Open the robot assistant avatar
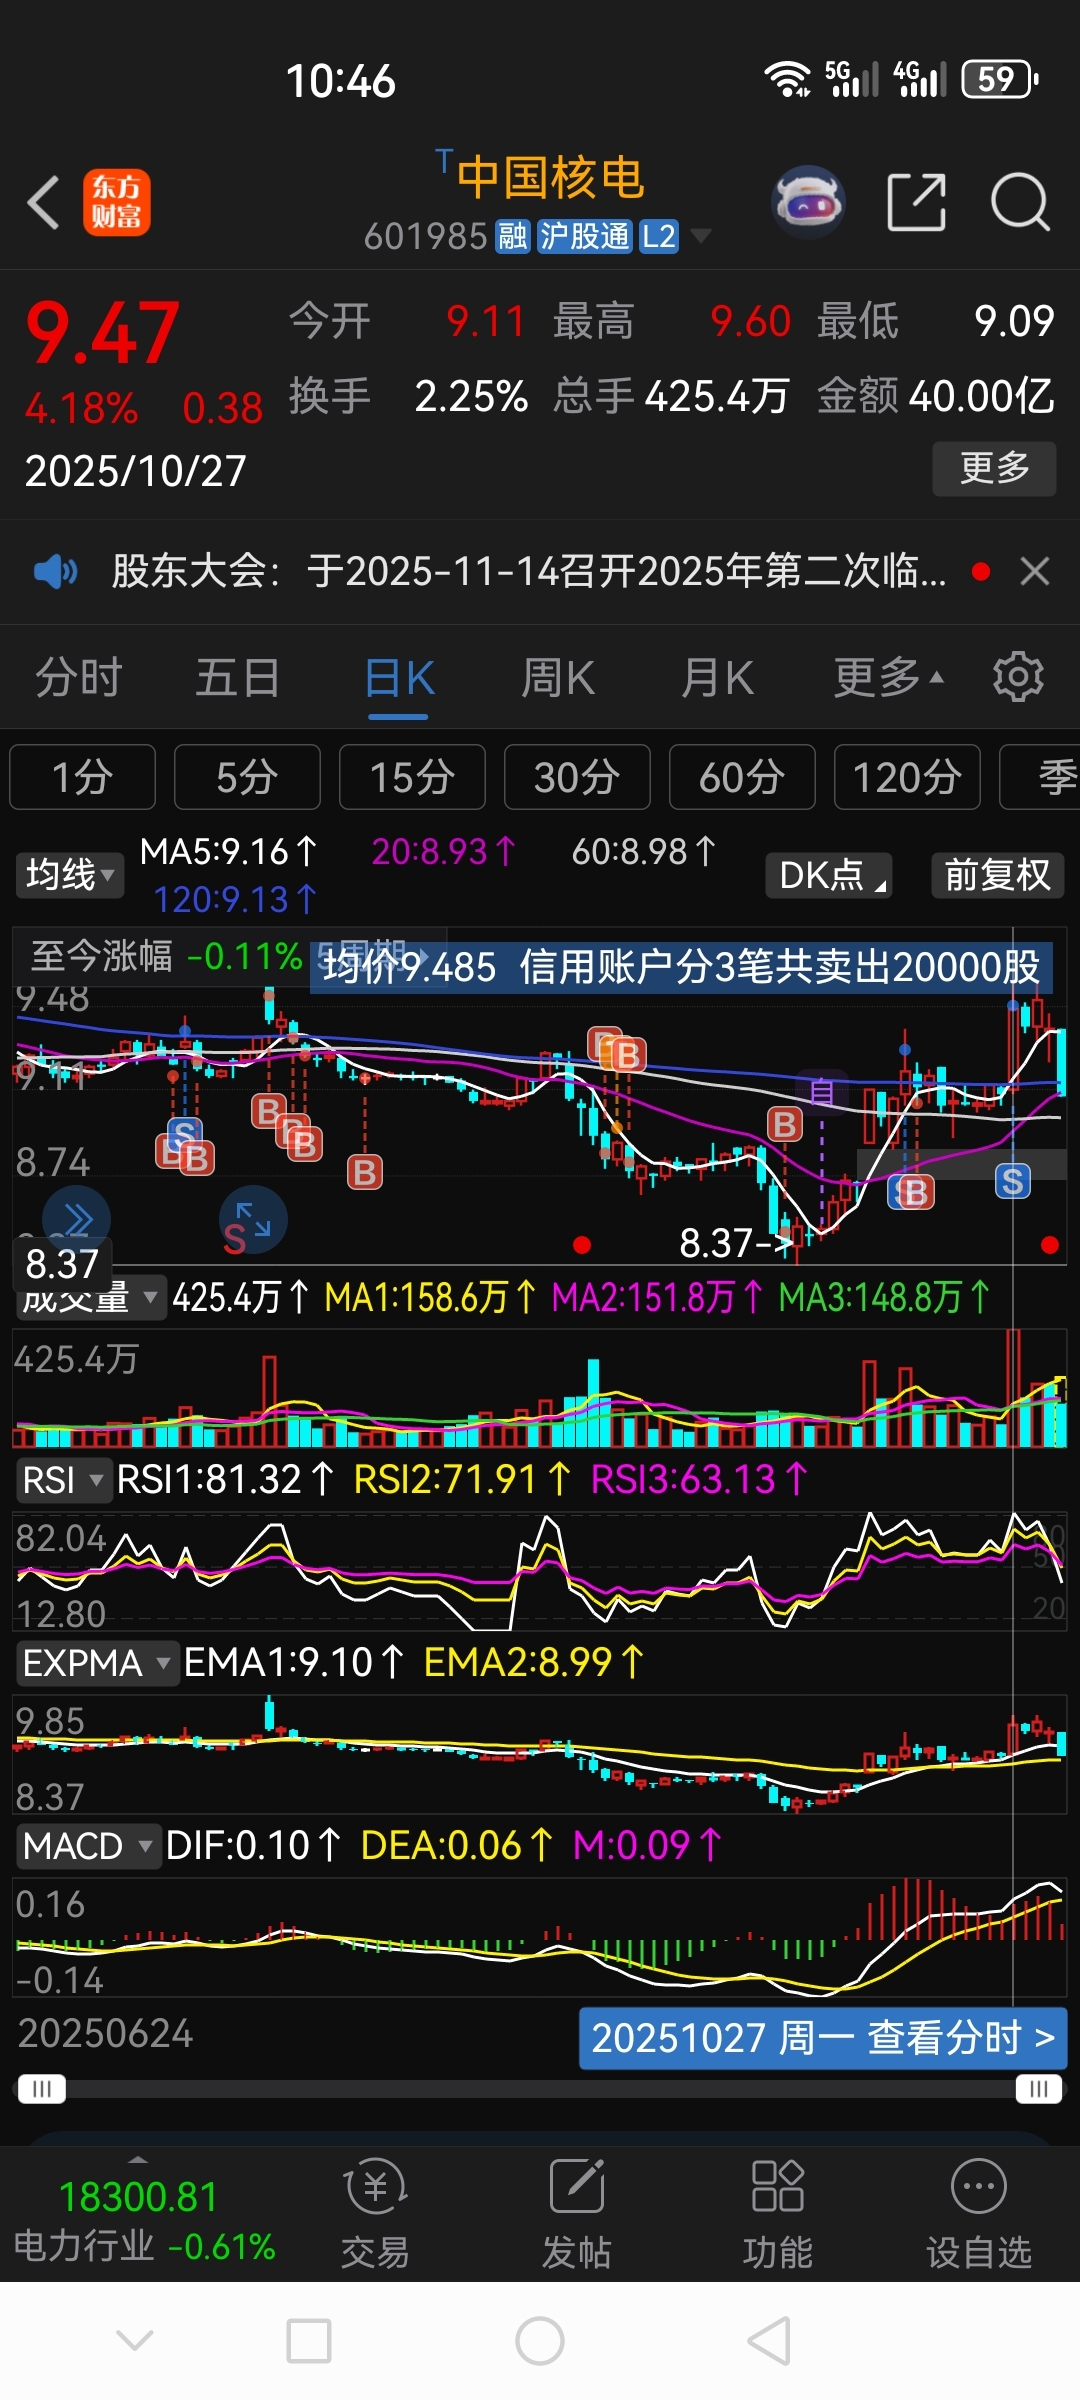Image resolution: width=1080 pixels, height=2400 pixels. 809,202
